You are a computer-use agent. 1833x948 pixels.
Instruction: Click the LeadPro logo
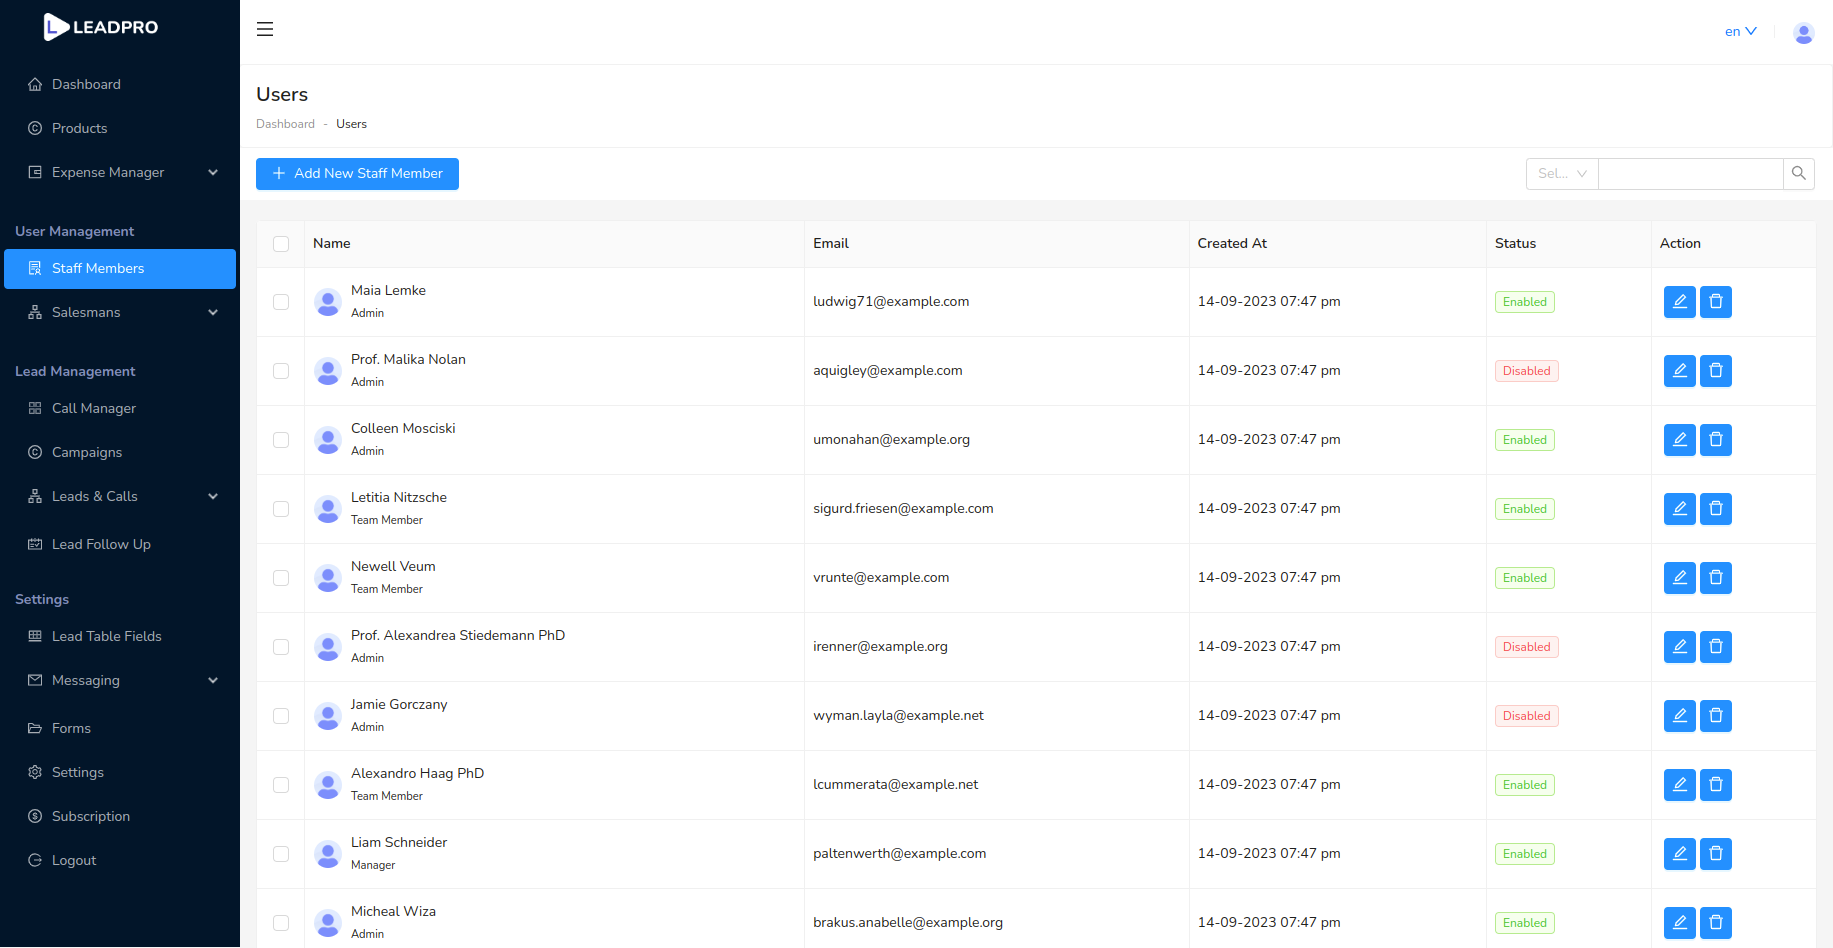click(x=101, y=27)
